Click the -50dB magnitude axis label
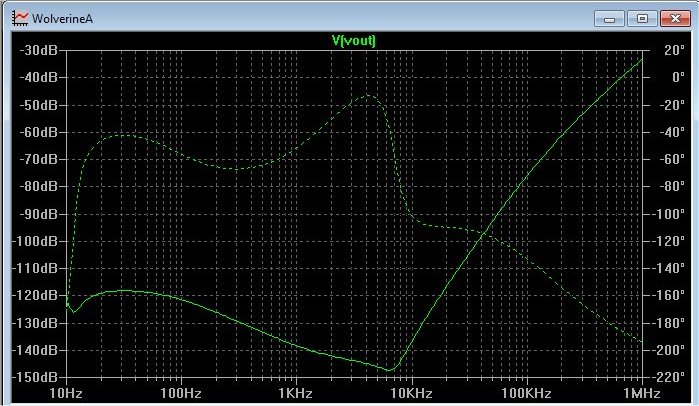Viewport: 699px width, 406px height. tap(39, 105)
